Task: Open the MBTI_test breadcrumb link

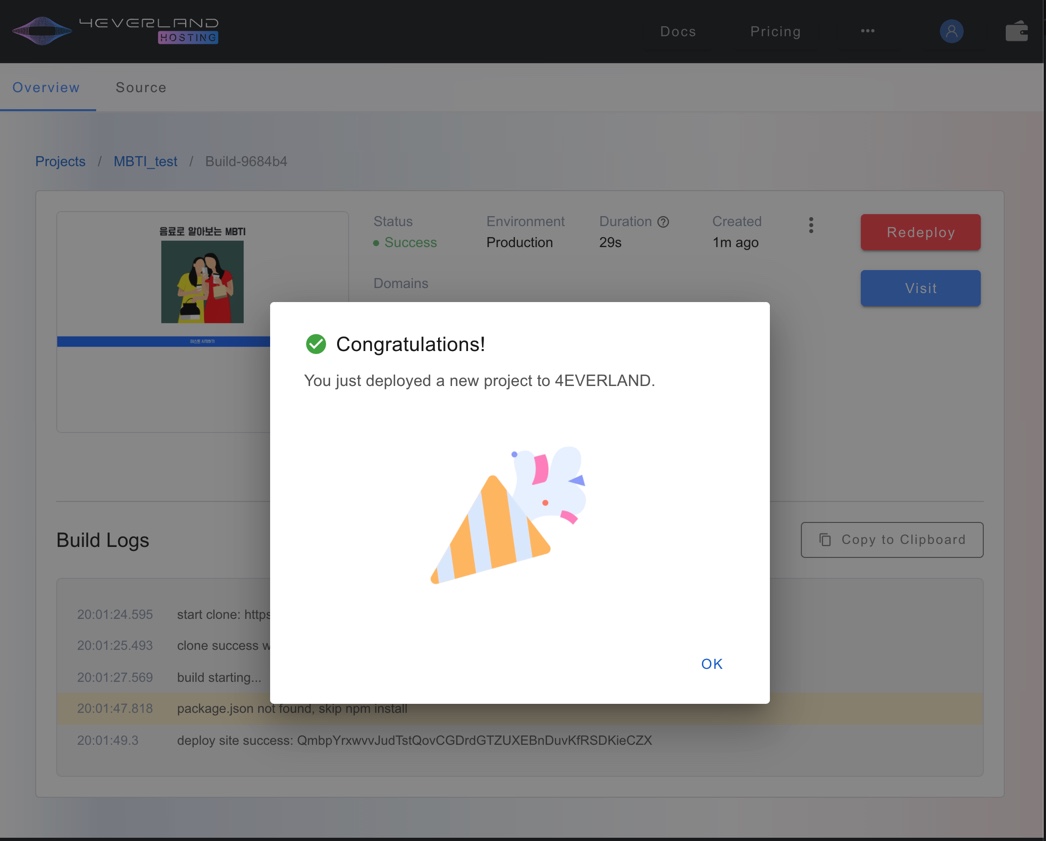Action: click(145, 161)
